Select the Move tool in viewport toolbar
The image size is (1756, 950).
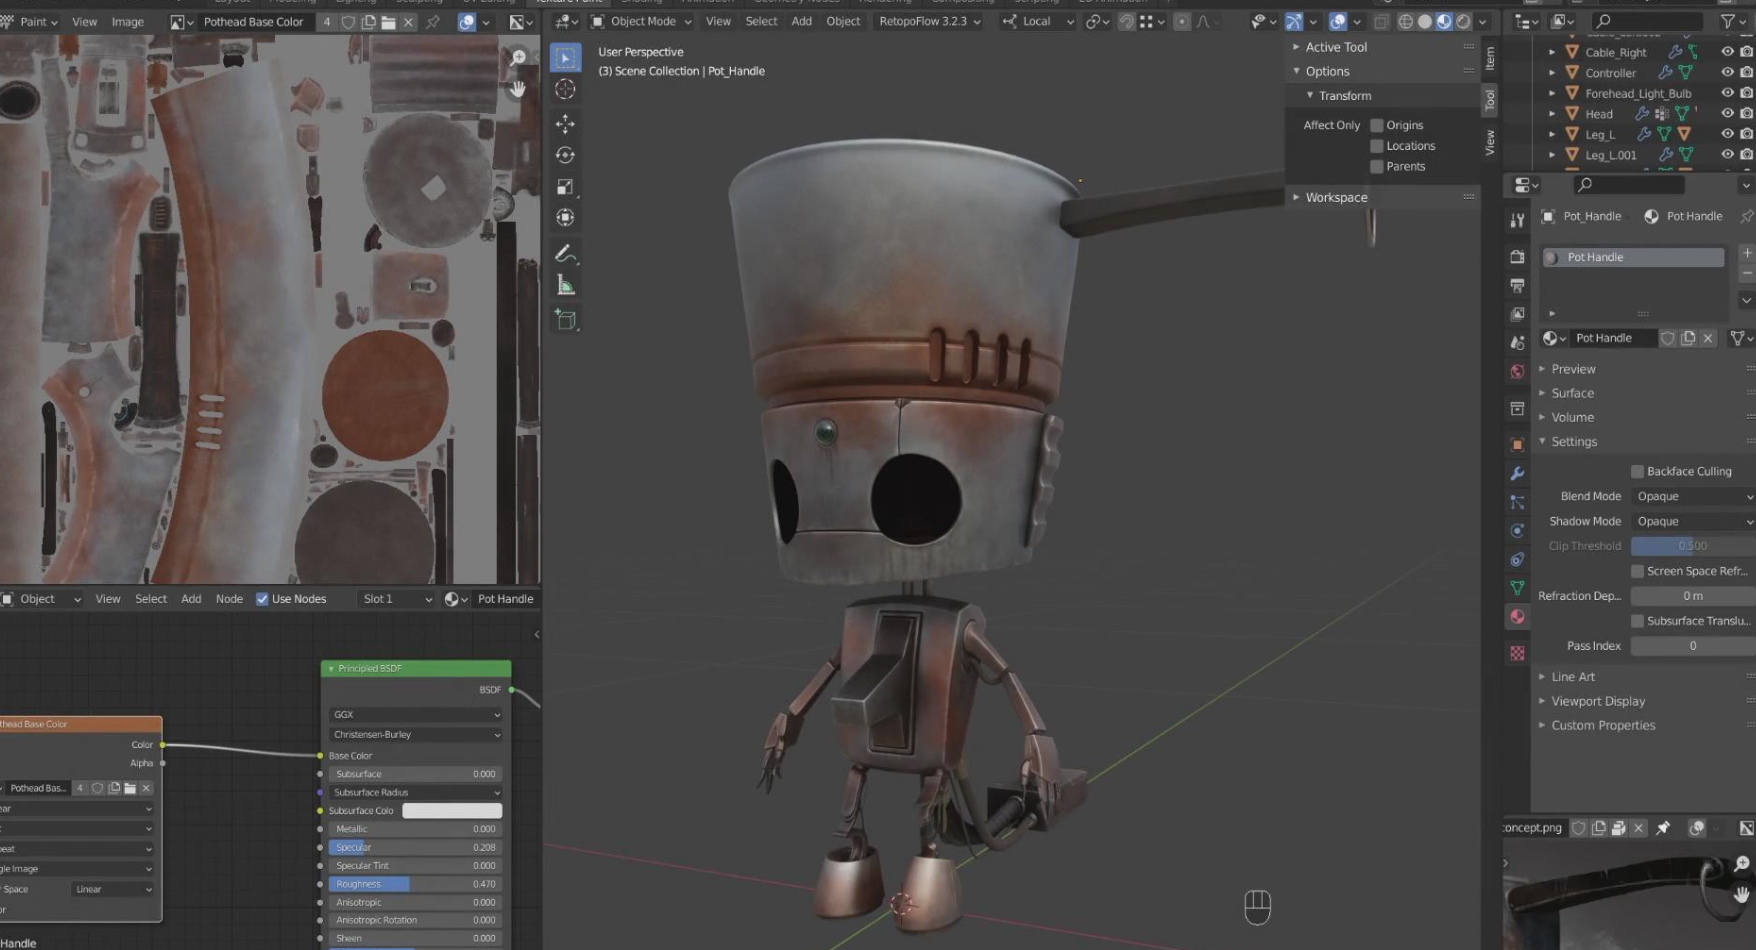pyautogui.click(x=565, y=124)
